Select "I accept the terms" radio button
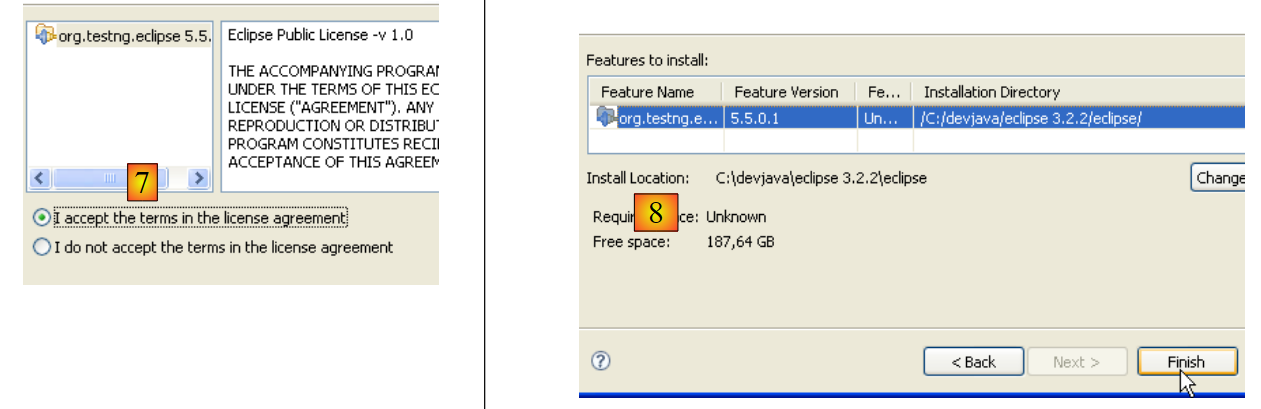 click(41, 217)
